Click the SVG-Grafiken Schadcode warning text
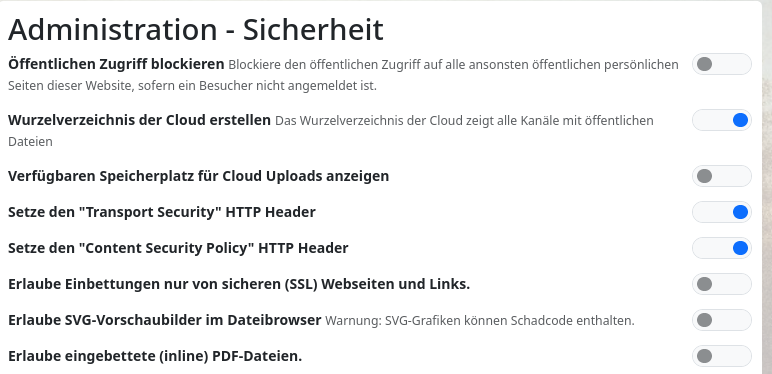 pyautogui.click(x=480, y=321)
